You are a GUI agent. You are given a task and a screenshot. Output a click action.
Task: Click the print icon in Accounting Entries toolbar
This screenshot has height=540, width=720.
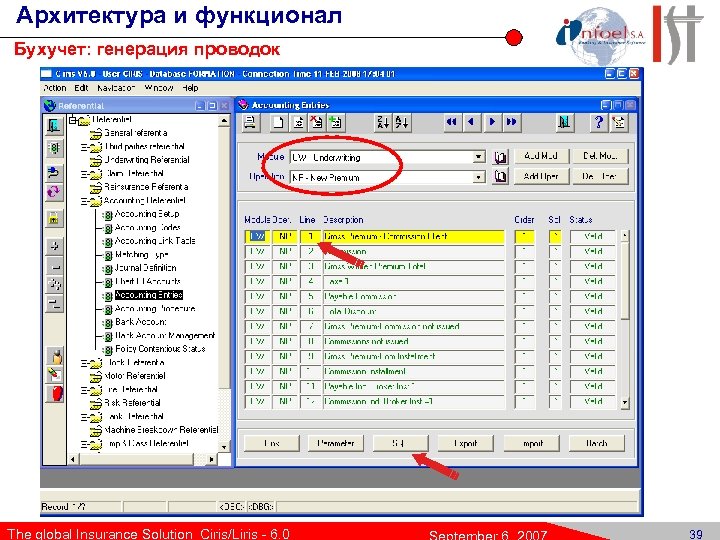click(x=250, y=123)
